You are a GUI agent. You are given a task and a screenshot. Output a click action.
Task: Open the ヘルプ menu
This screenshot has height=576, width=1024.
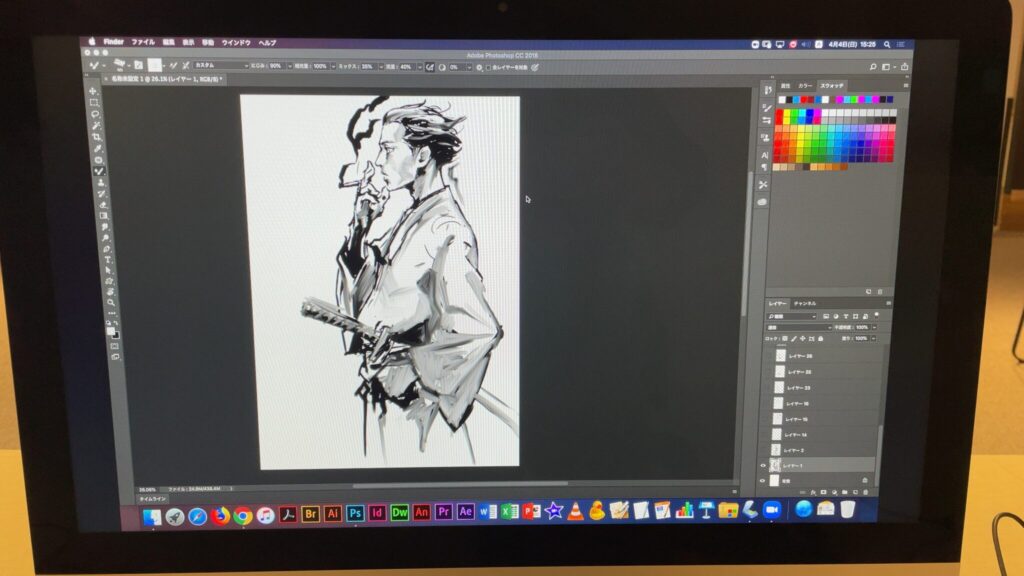(267, 42)
